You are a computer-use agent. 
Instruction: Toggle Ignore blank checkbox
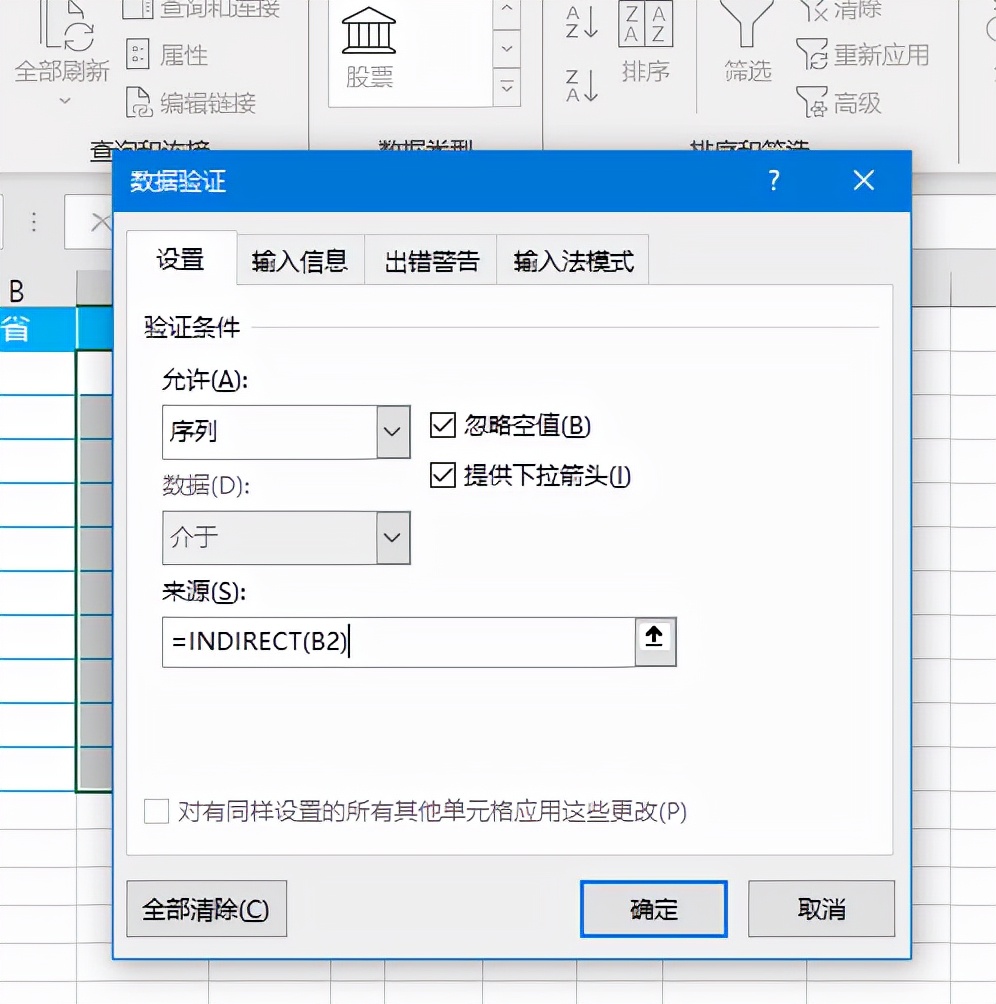click(442, 425)
